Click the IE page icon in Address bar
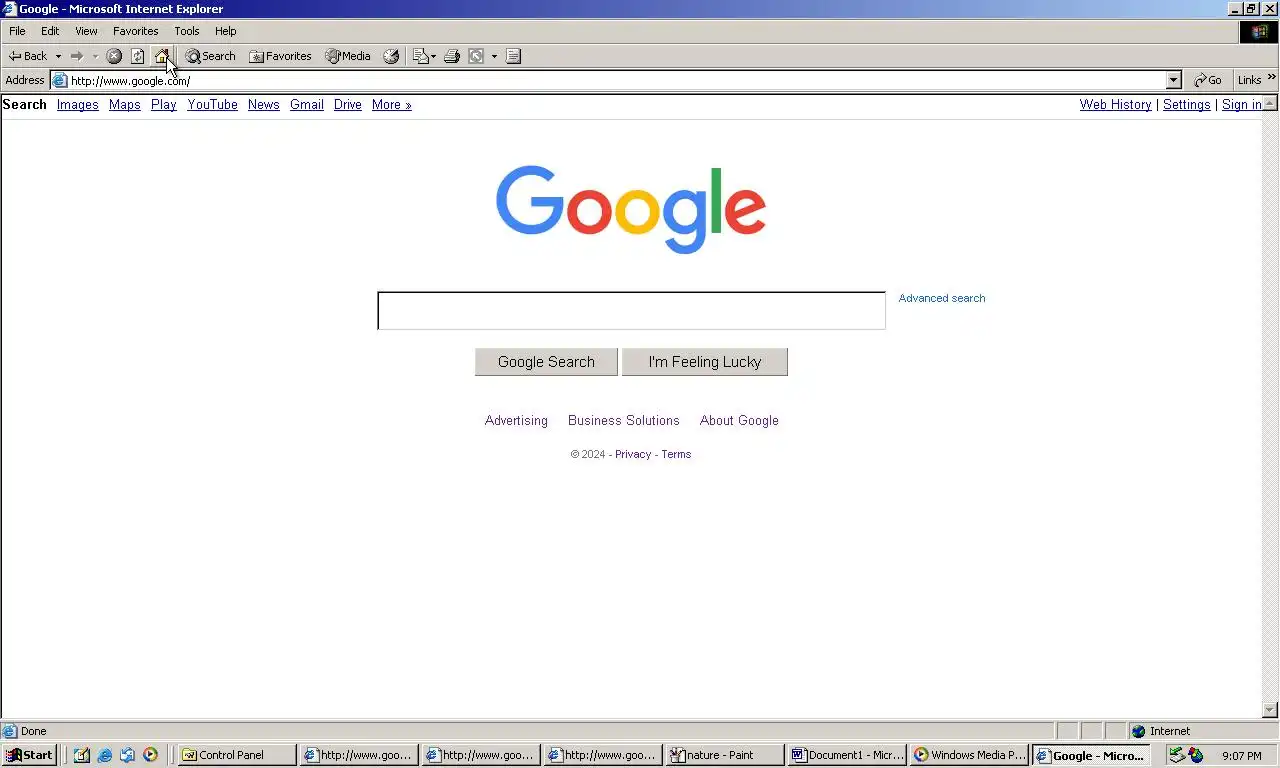 (x=60, y=81)
